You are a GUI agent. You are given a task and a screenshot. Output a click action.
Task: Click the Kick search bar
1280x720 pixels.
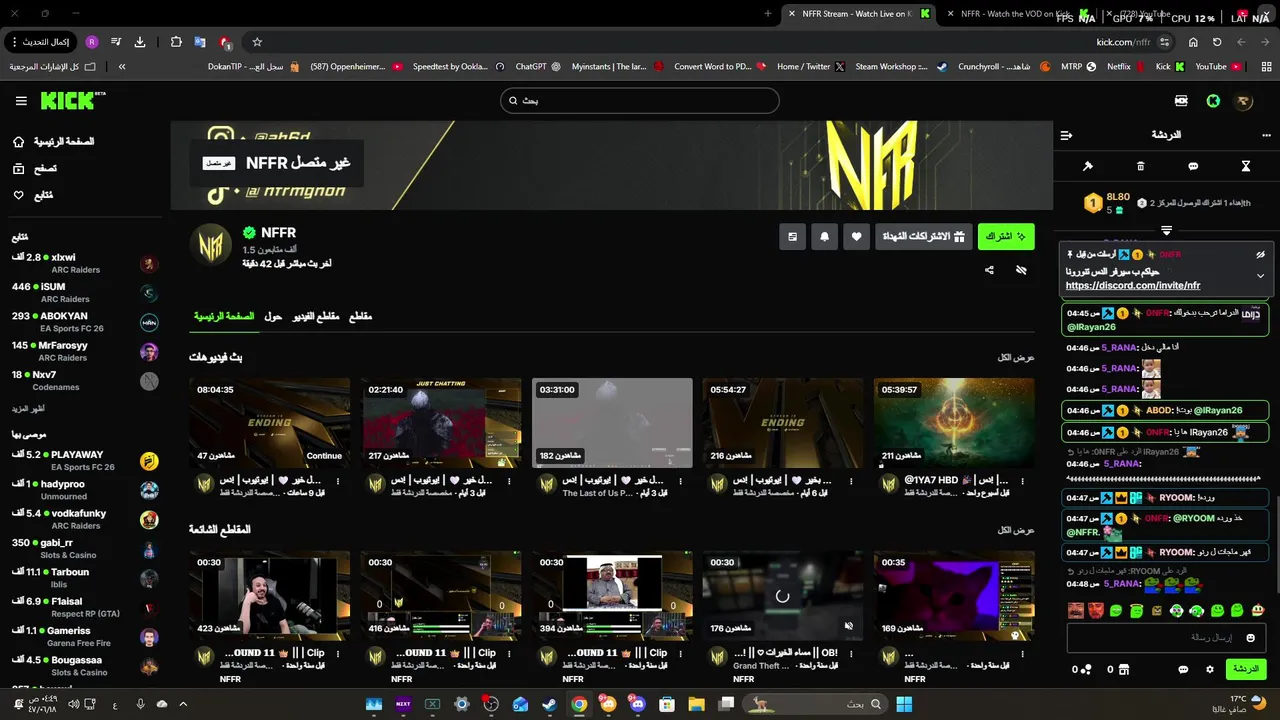[x=640, y=100]
